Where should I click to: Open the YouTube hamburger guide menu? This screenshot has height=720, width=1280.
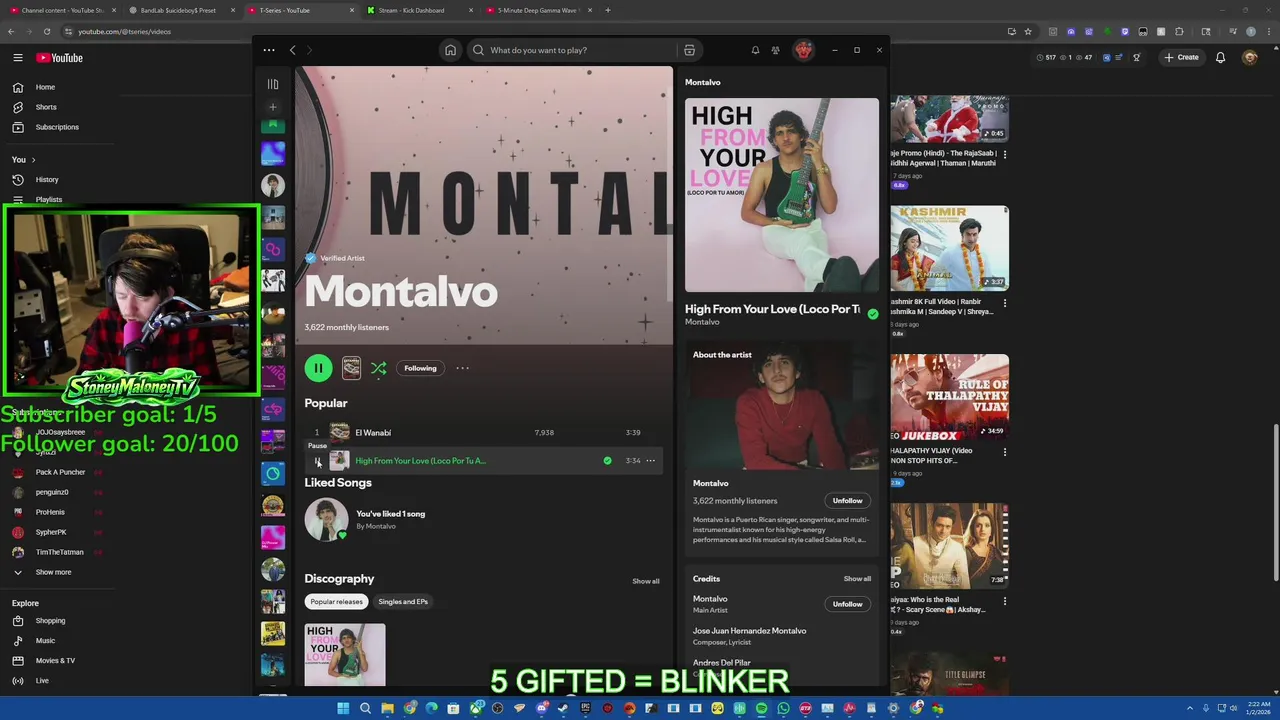(x=18, y=58)
